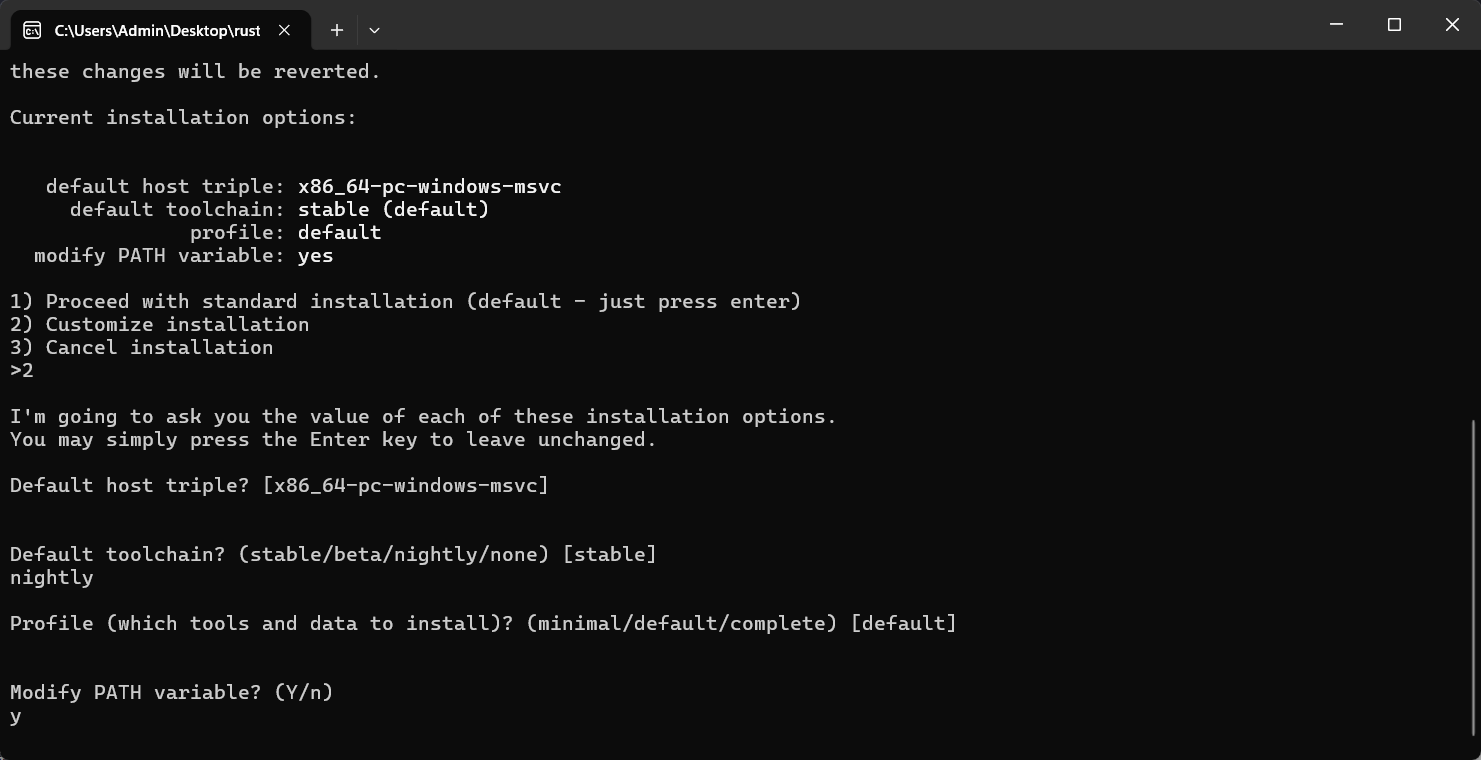Minimize the terminal window

[x=1337, y=25]
